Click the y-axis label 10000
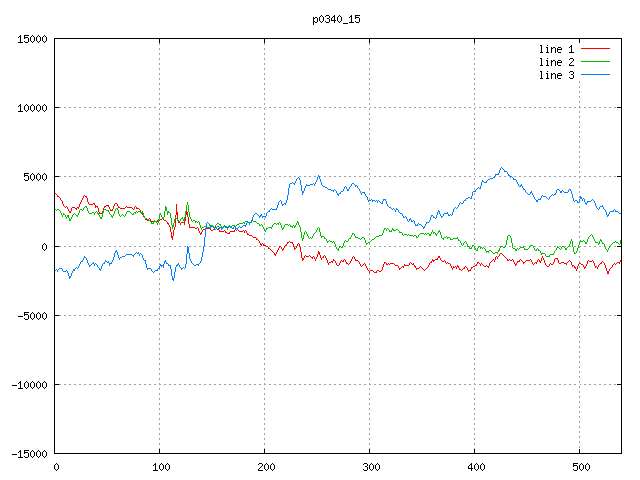 [x=32, y=108]
